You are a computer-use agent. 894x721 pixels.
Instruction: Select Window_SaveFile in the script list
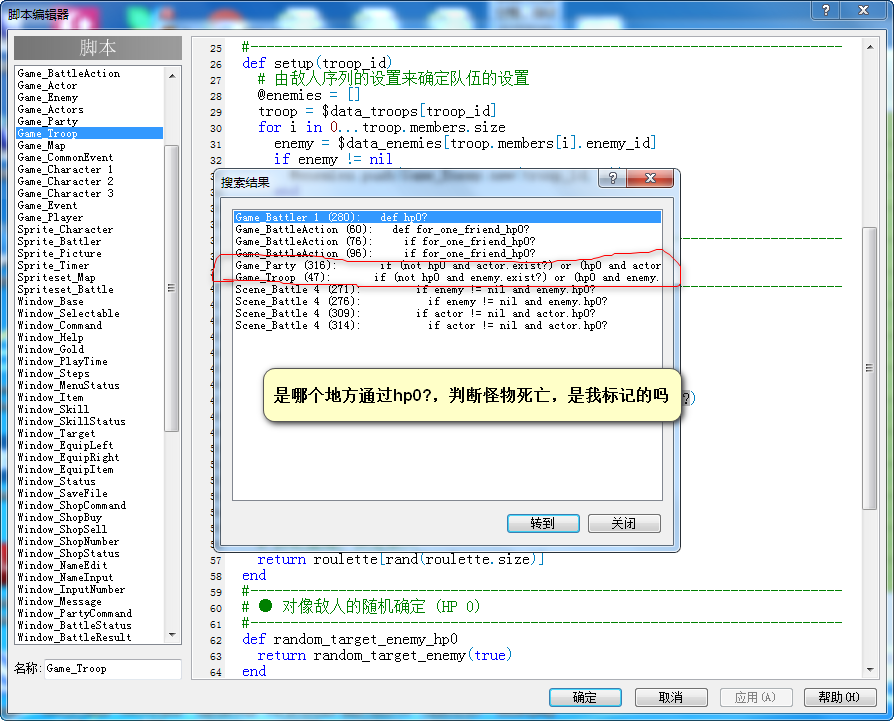point(63,493)
